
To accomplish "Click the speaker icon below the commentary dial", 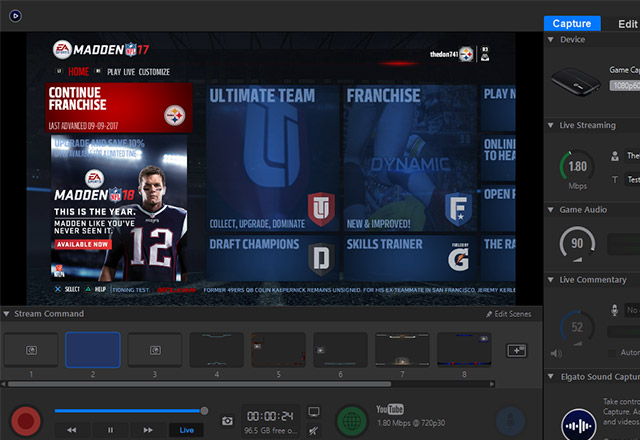I will [x=556, y=353].
